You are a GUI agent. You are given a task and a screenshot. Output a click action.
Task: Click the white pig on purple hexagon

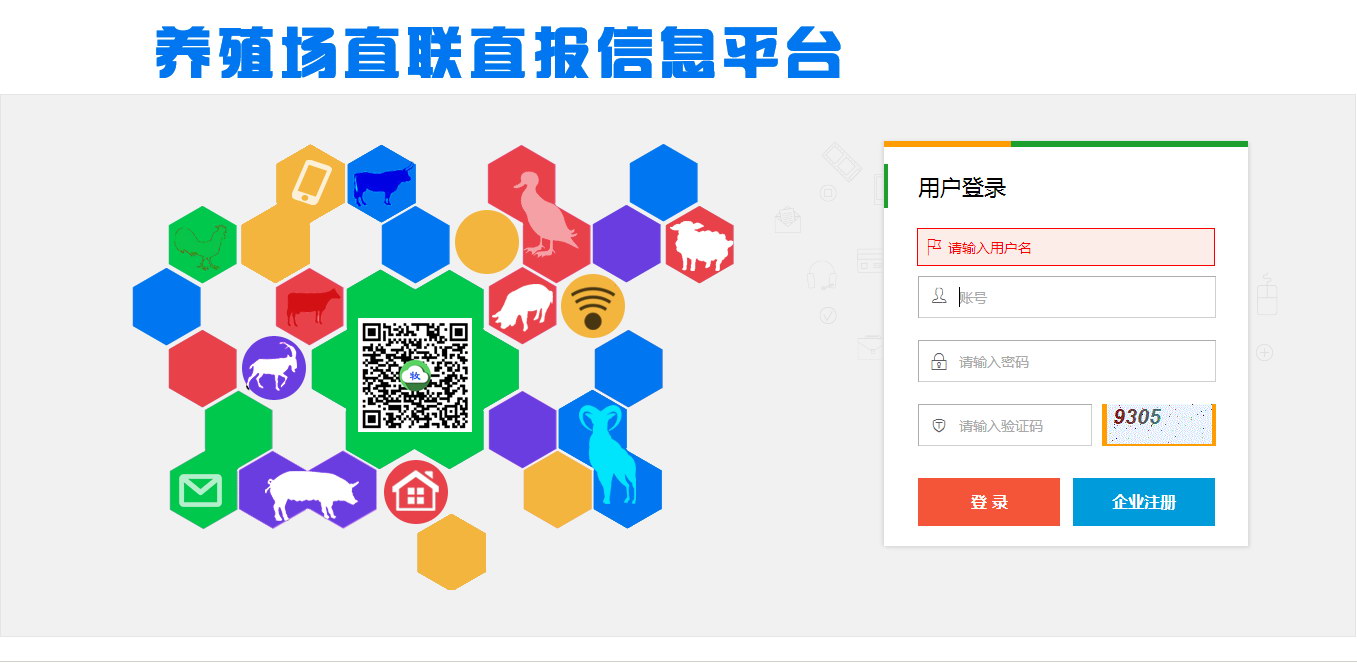(x=312, y=493)
